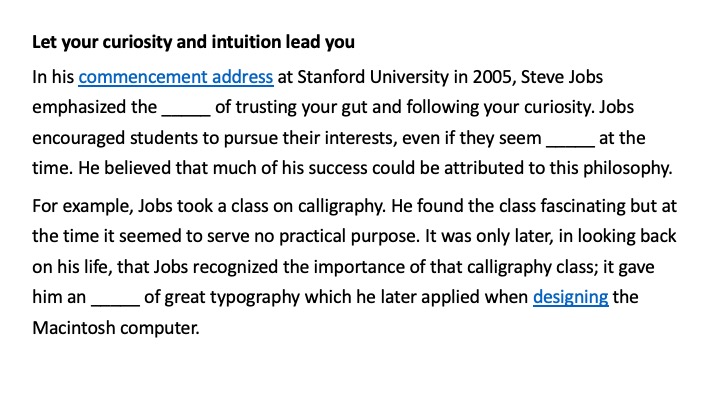The width and height of the screenshot is (720, 405).
Task: Click the phrase 'pursue their interests'
Action: click(285, 137)
